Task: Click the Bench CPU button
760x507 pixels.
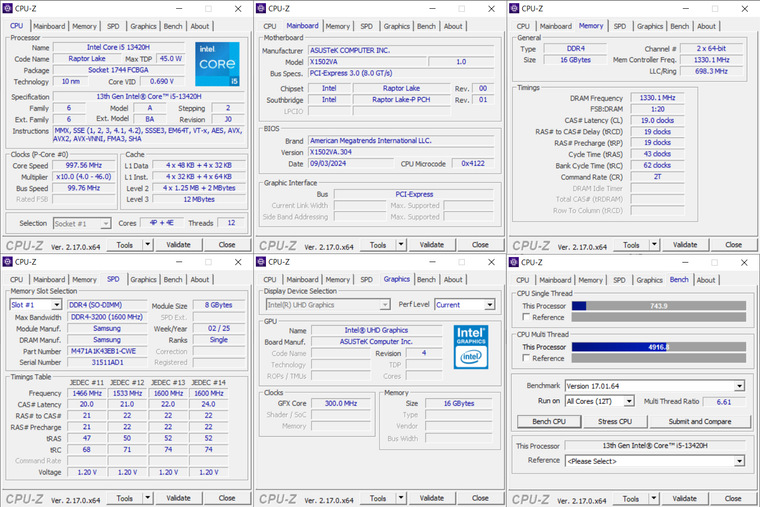Action: (x=549, y=422)
